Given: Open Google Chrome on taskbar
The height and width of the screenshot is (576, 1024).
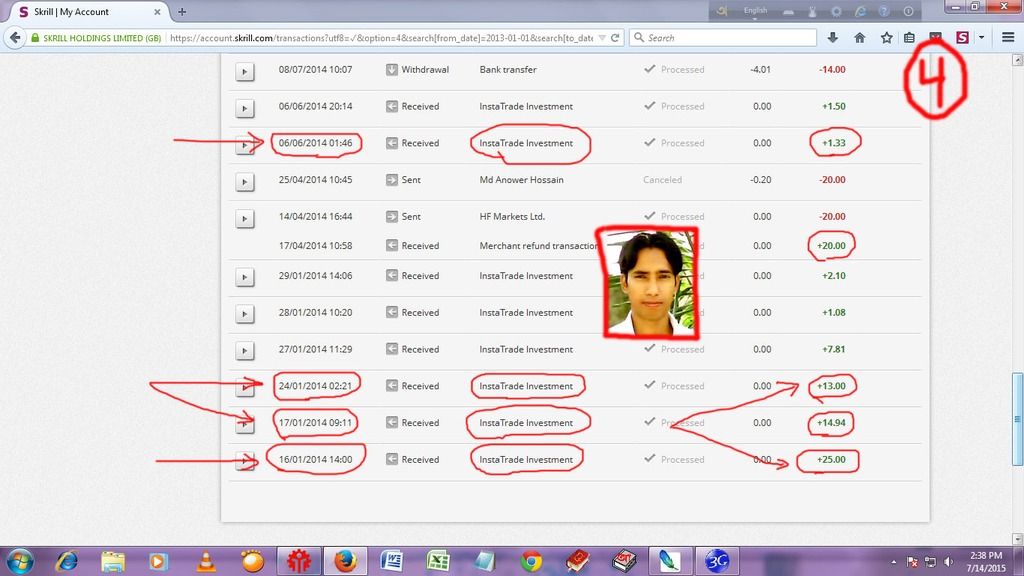Looking at the screenshot, I should (x=531, y=561).
